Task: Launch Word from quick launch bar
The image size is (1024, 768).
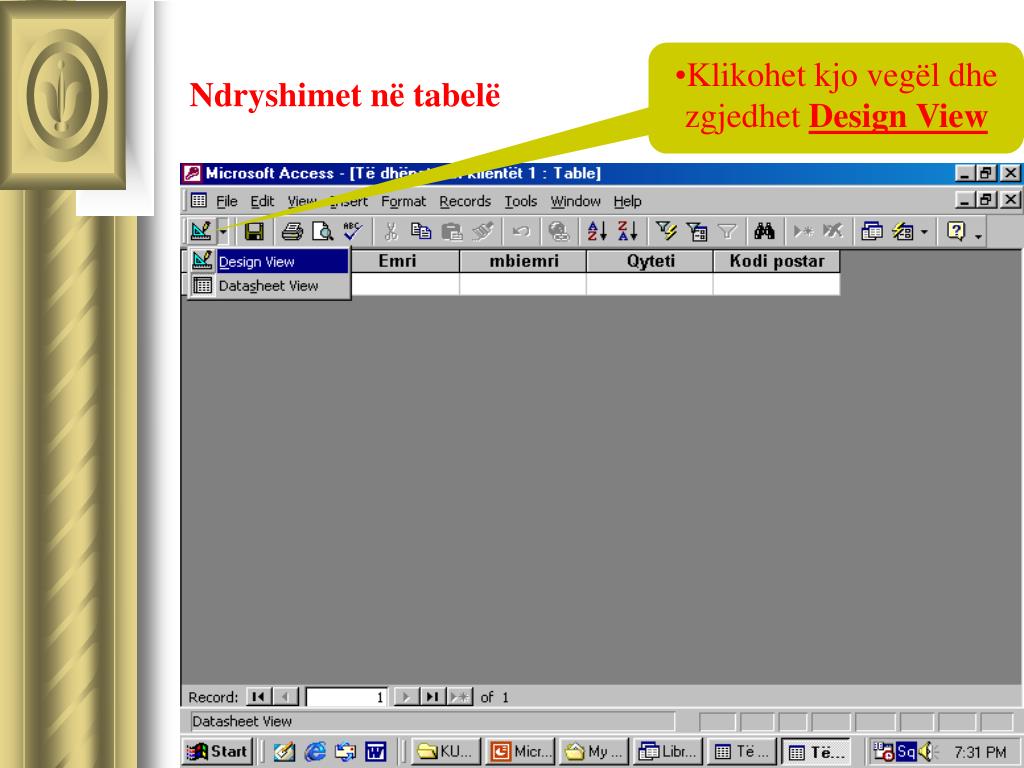Action: [376, 752]
